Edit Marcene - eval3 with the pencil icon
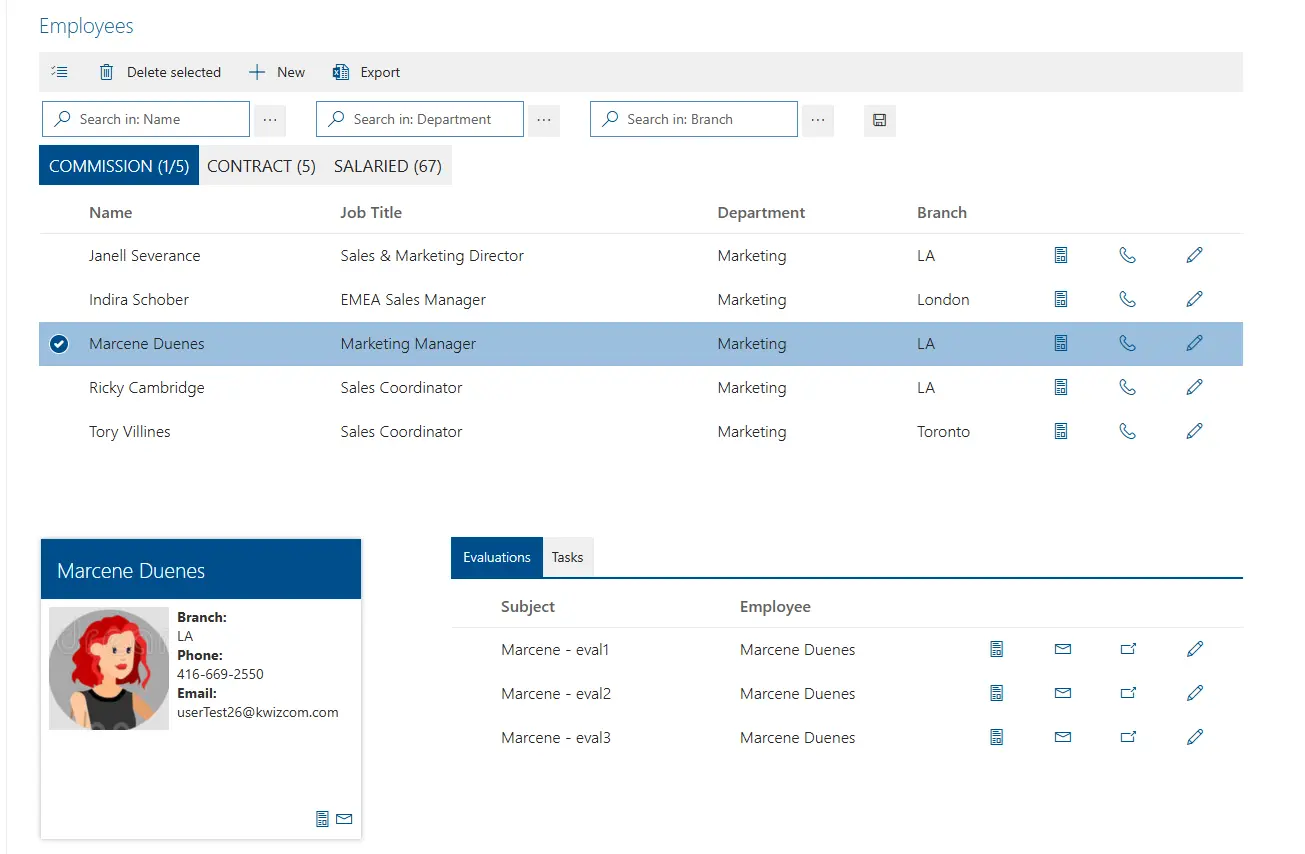The image size is (1305, 854). pos(1194,737)
